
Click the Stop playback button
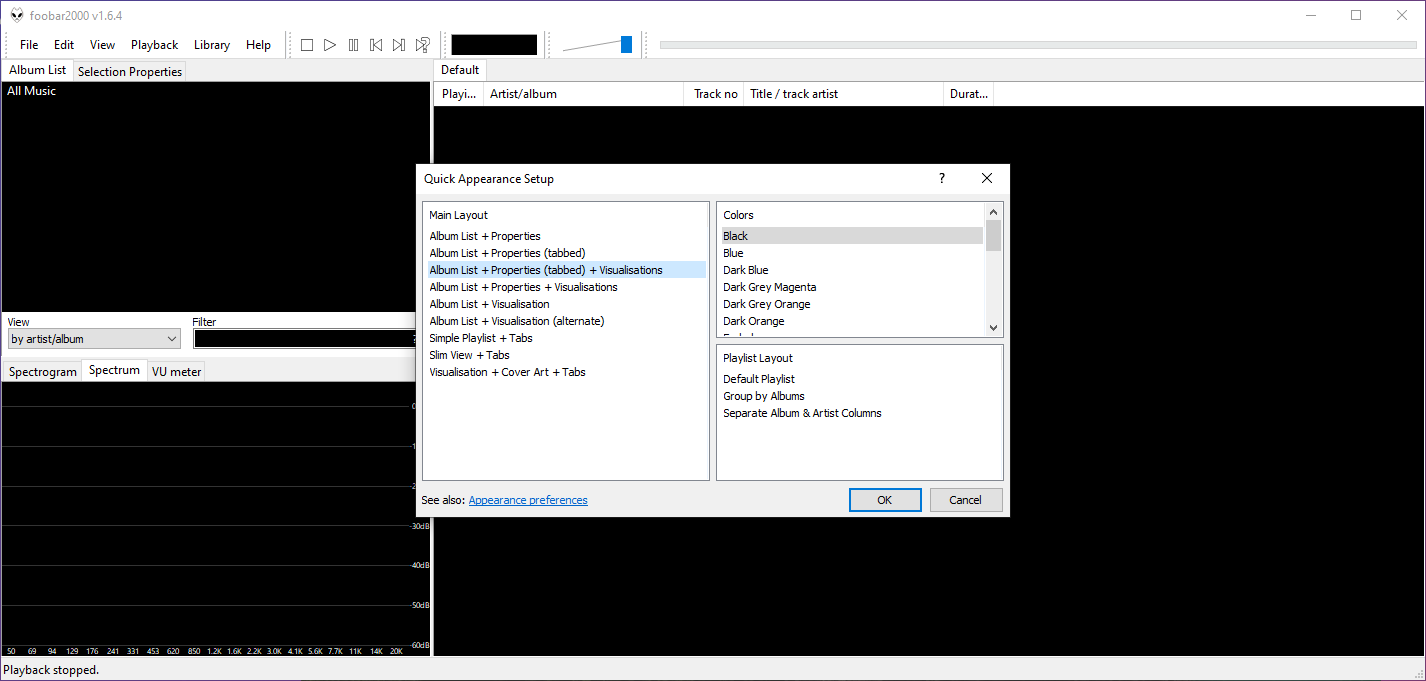coord(307,45)
